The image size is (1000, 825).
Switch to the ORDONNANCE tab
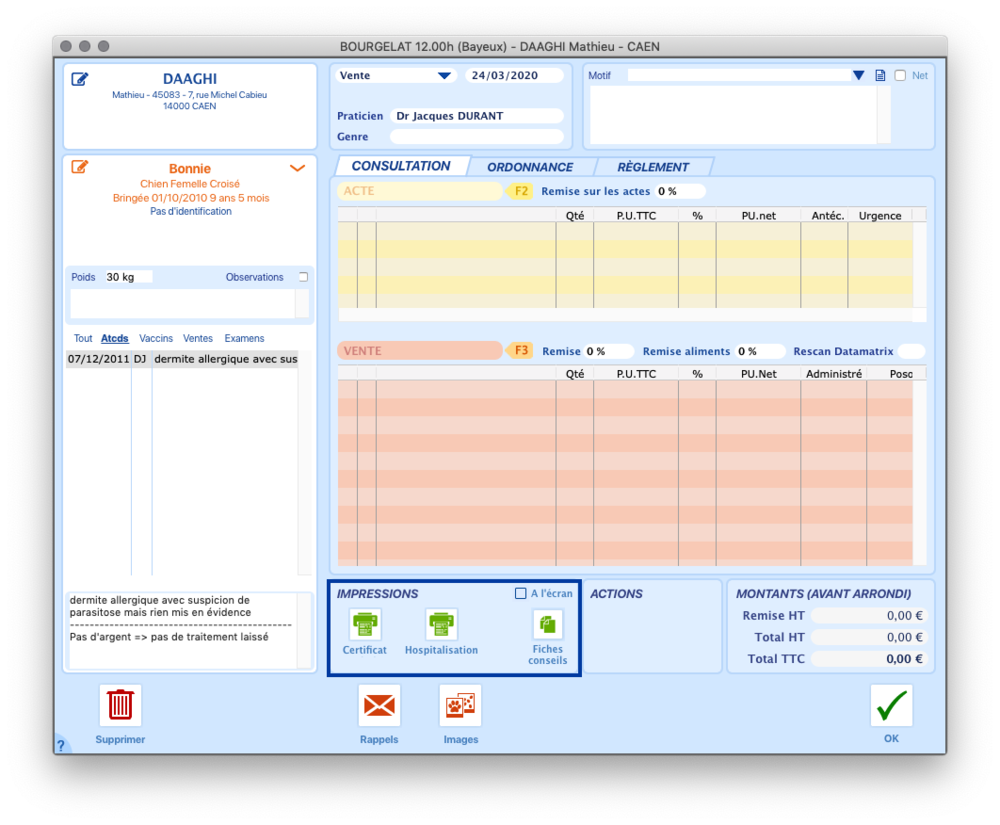click(530, 167)
